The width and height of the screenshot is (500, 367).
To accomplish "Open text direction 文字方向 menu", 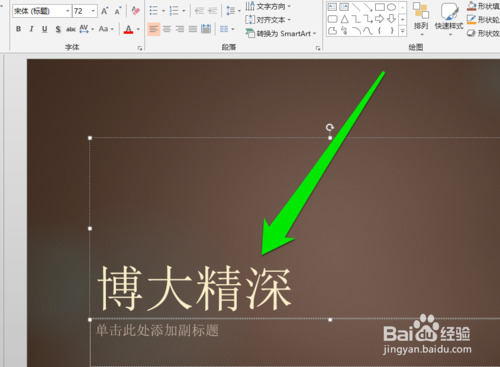I will pos(268,6).
